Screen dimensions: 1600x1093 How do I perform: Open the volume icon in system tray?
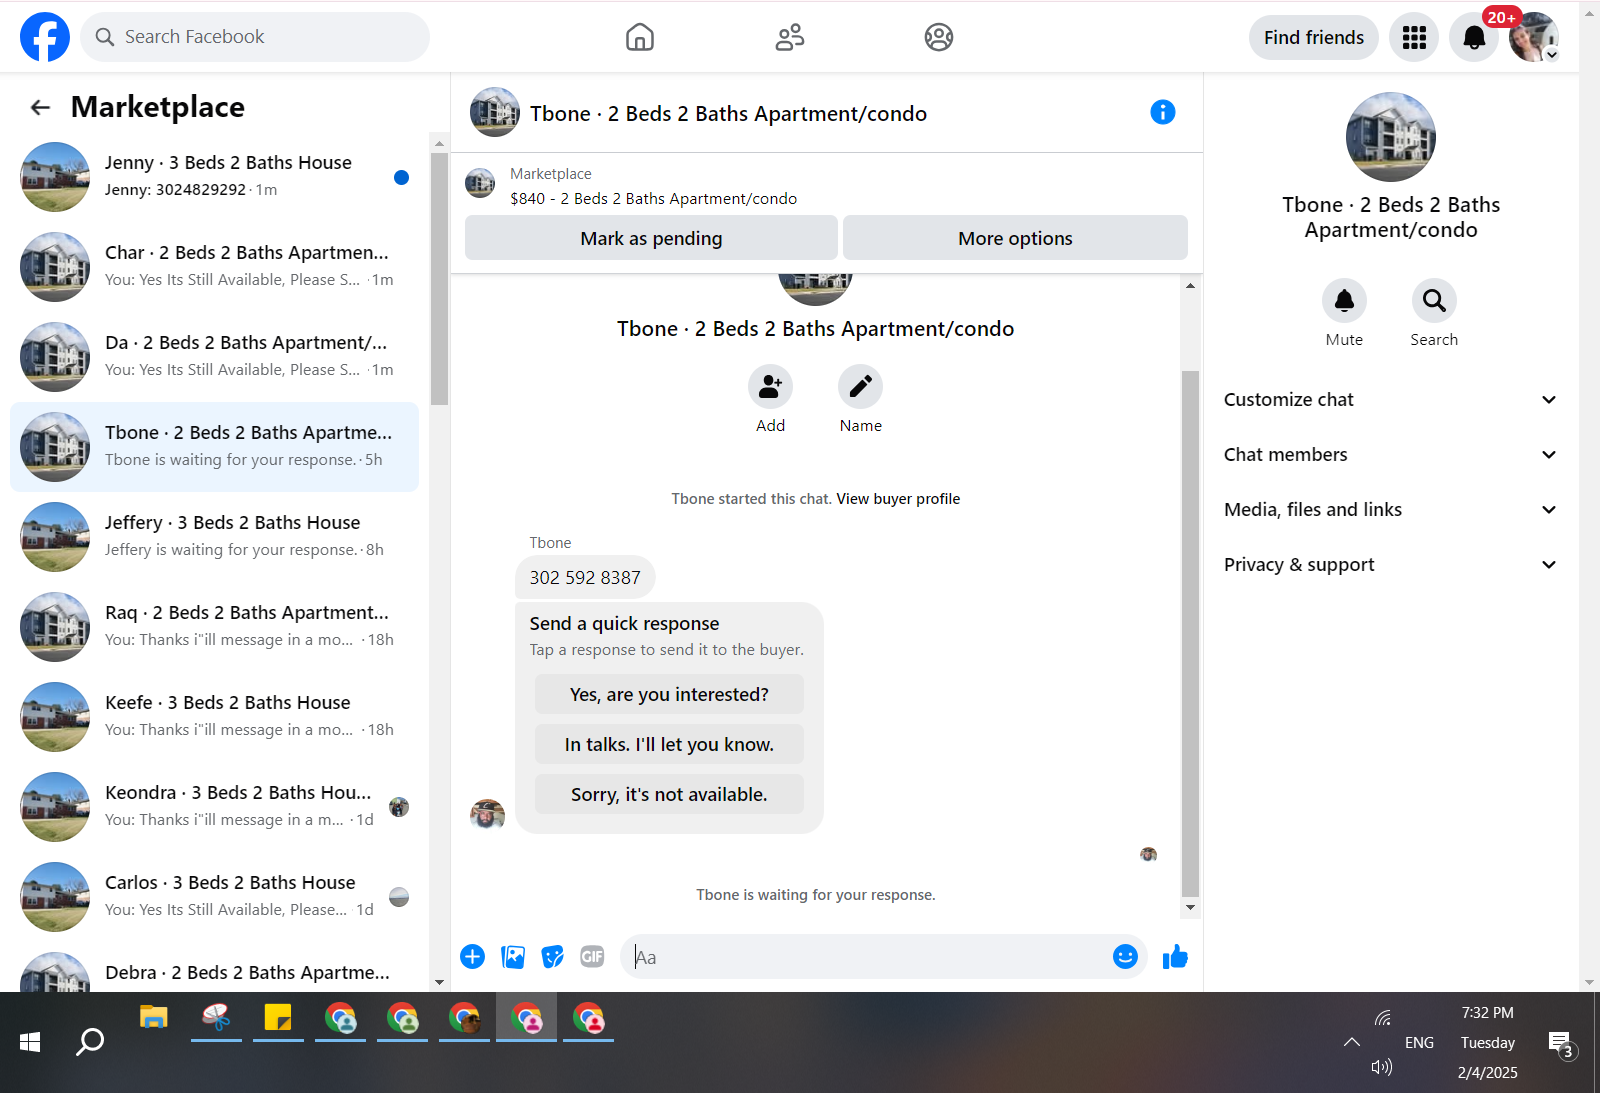(1382, 1067)
